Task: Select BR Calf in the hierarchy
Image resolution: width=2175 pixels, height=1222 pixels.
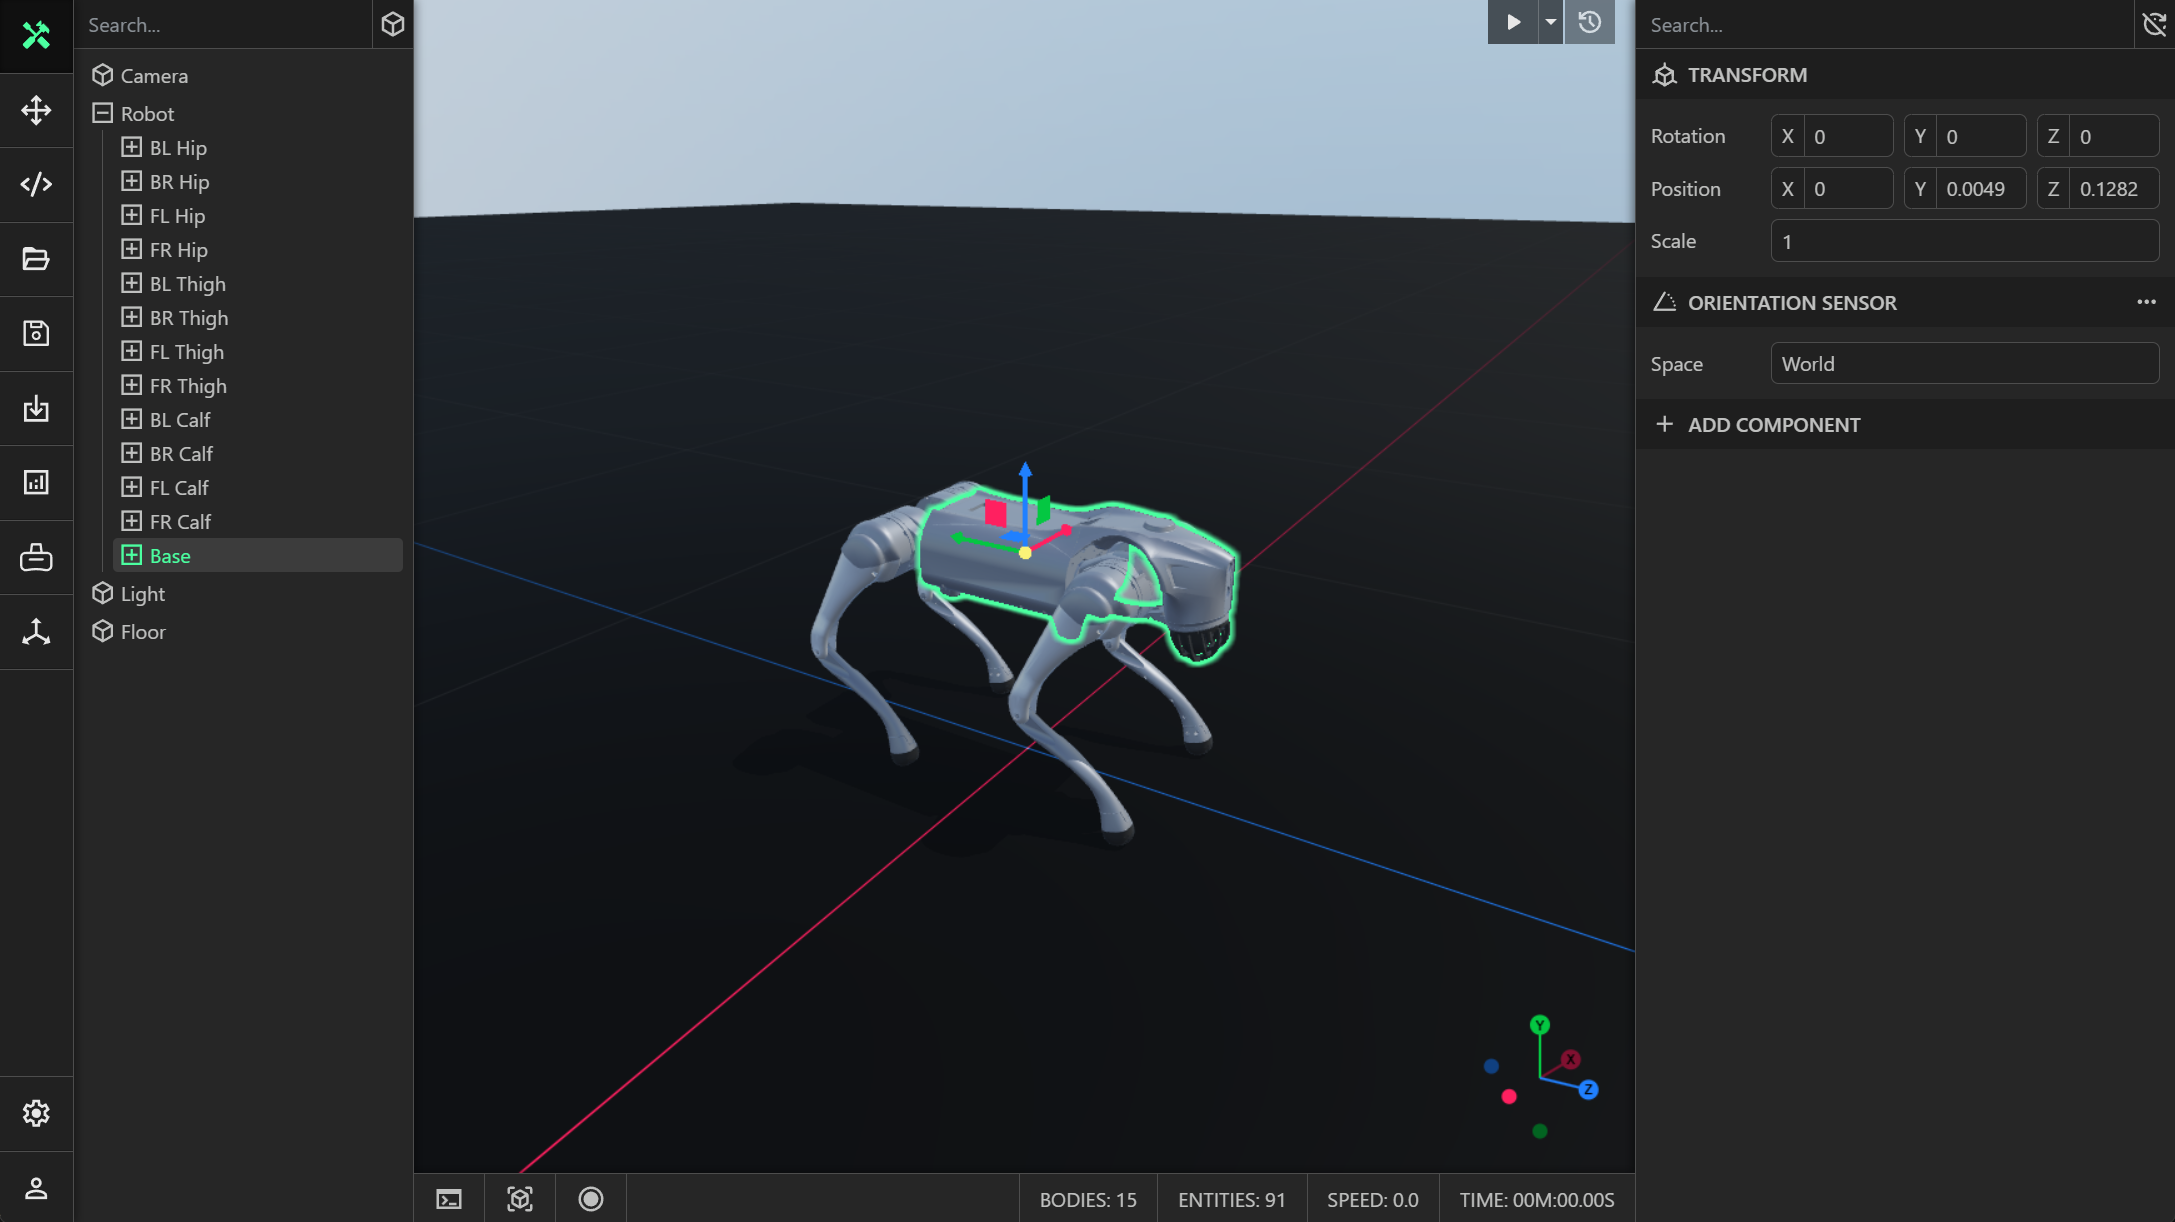Action: click(x=181, y=454)
